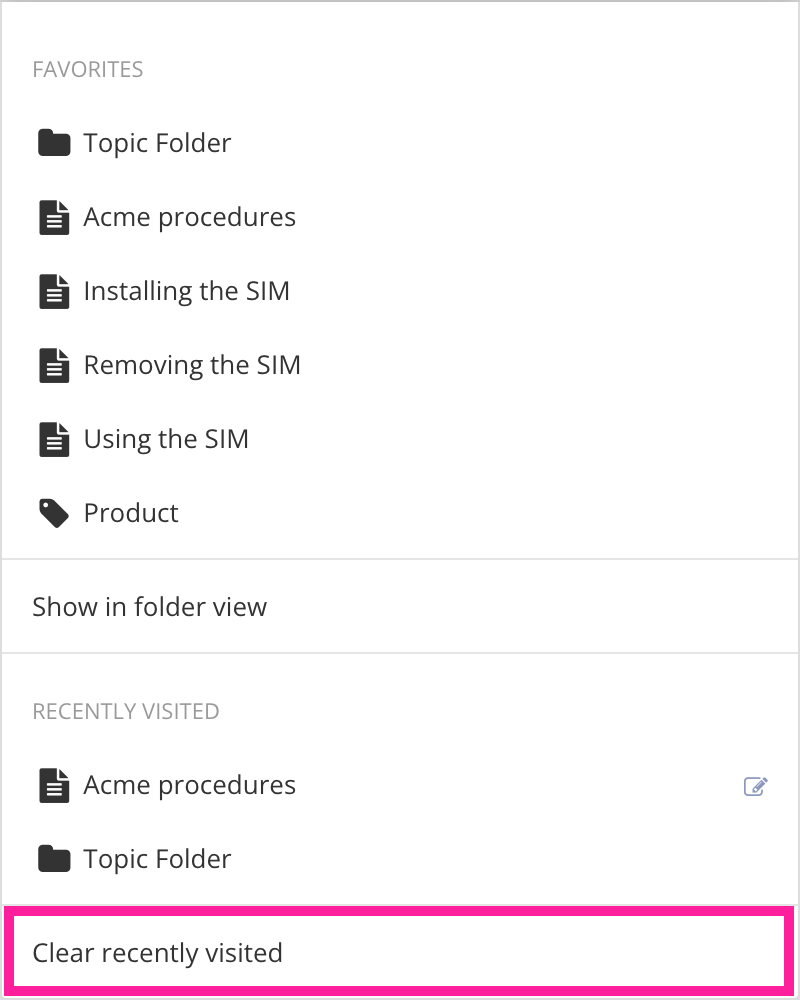Open Acme procedures from Favorites

pos(189,217)
